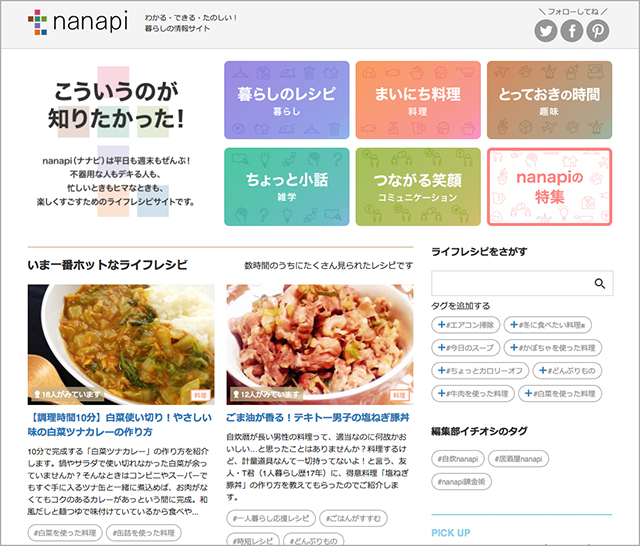This screenshot has height=546, width=640.
Task: Open the Twitter follow icon
Action: 546,31
